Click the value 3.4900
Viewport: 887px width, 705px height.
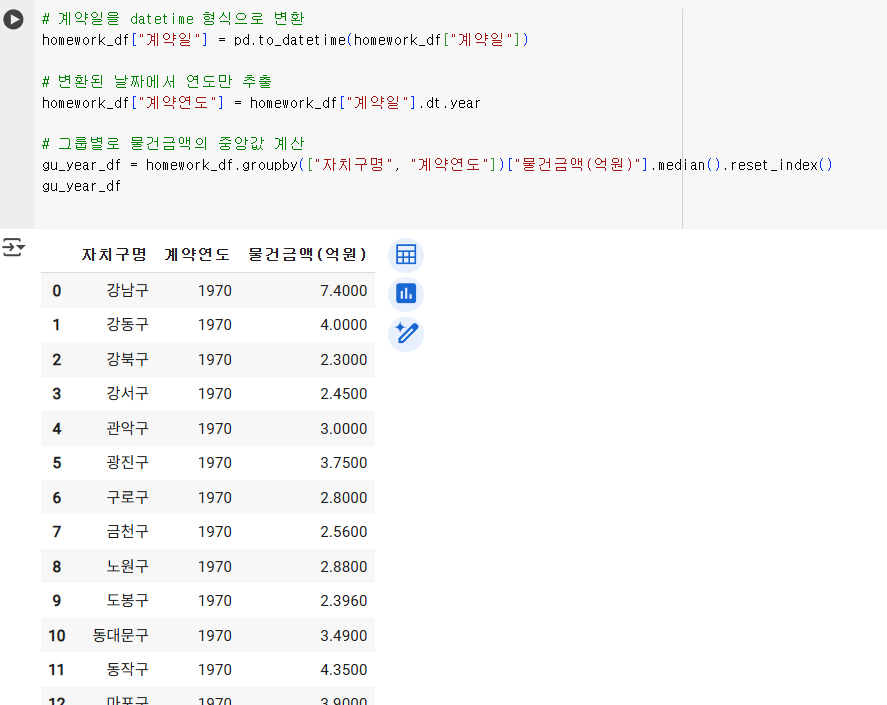(343, 636)
